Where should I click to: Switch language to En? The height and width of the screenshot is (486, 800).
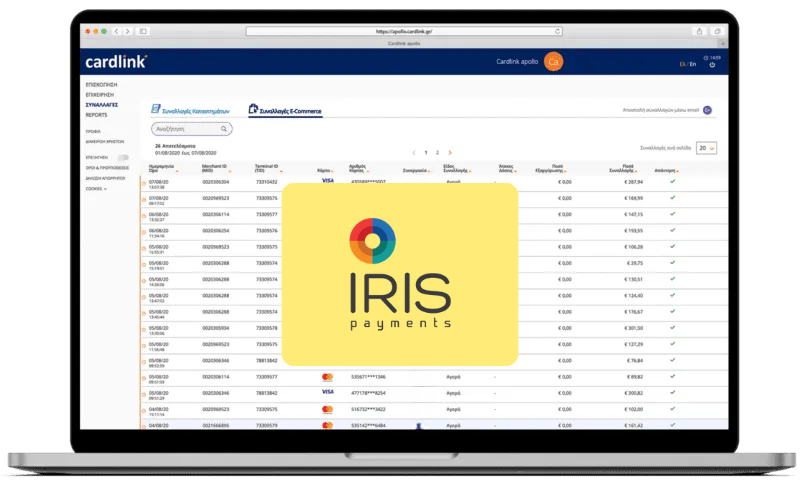pos(689,63)
